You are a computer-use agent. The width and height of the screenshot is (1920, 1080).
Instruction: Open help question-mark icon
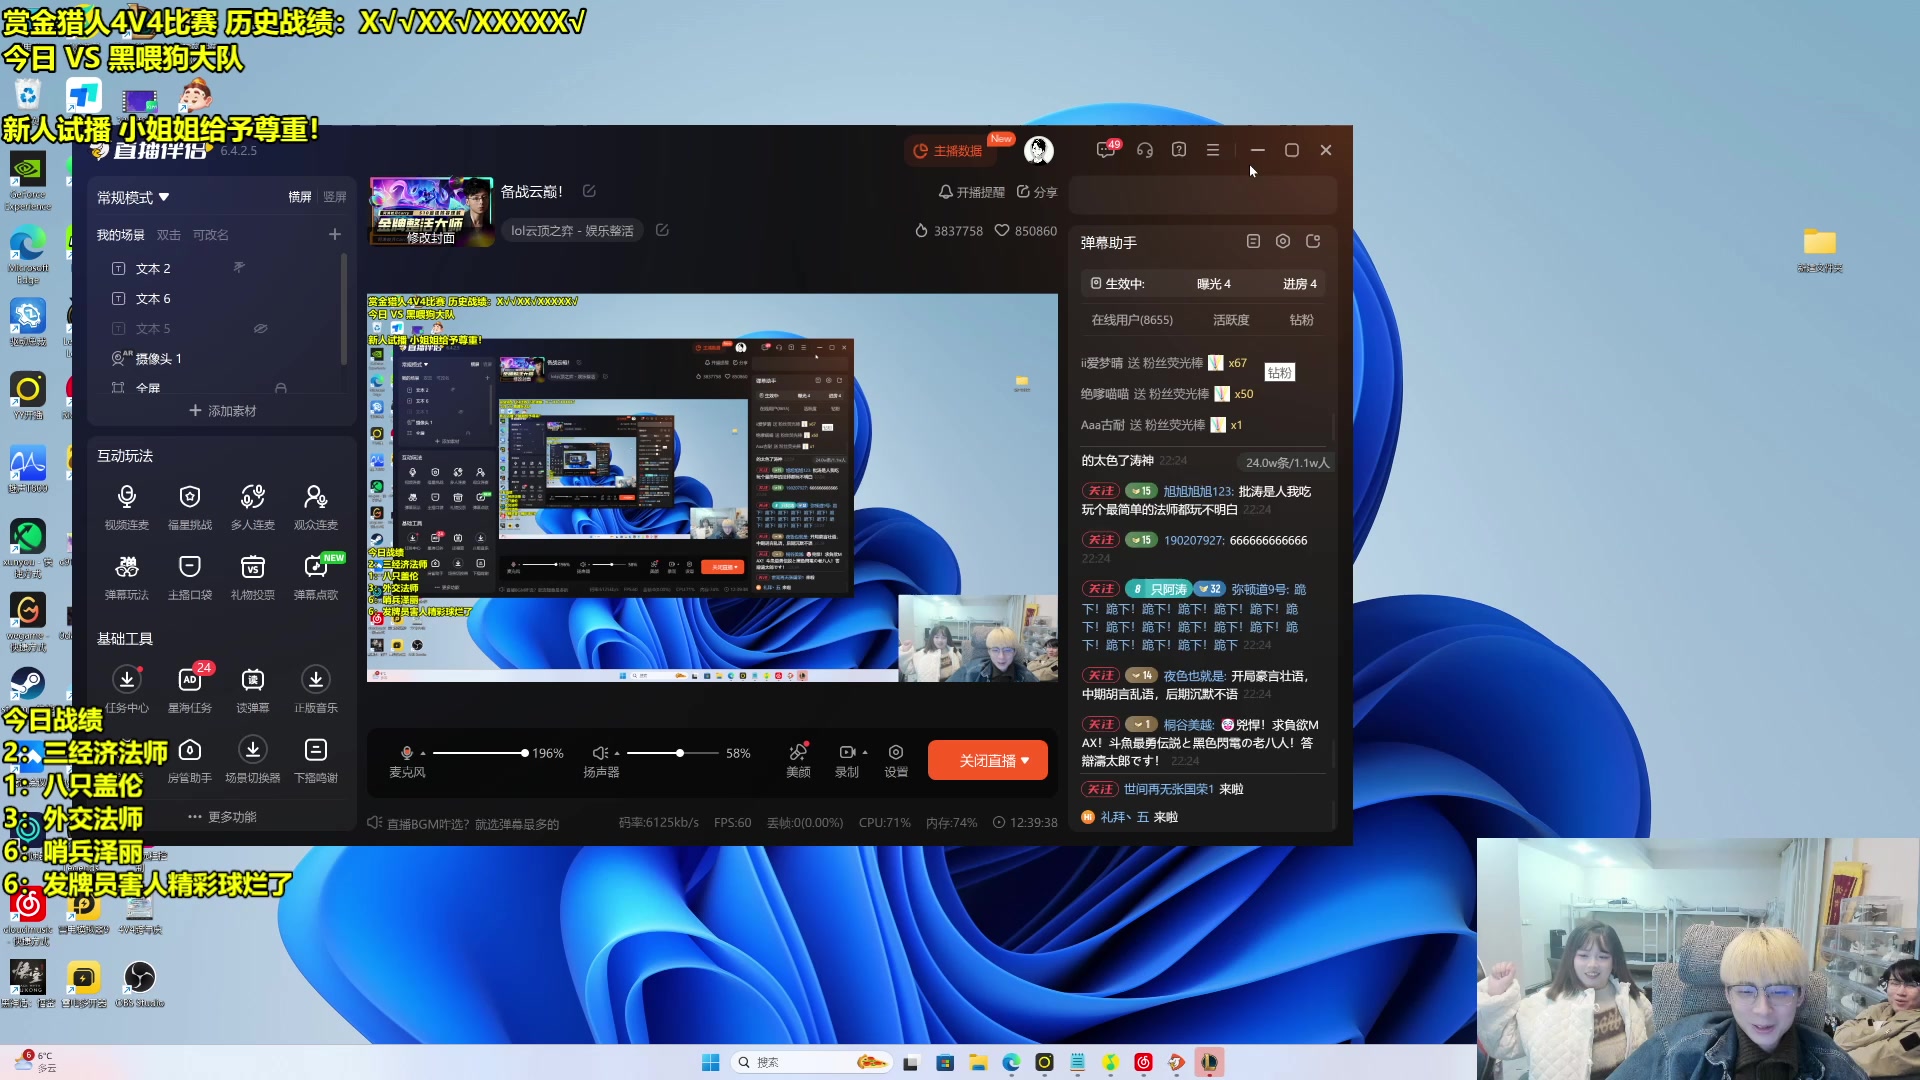click(x=1179, y=150)
